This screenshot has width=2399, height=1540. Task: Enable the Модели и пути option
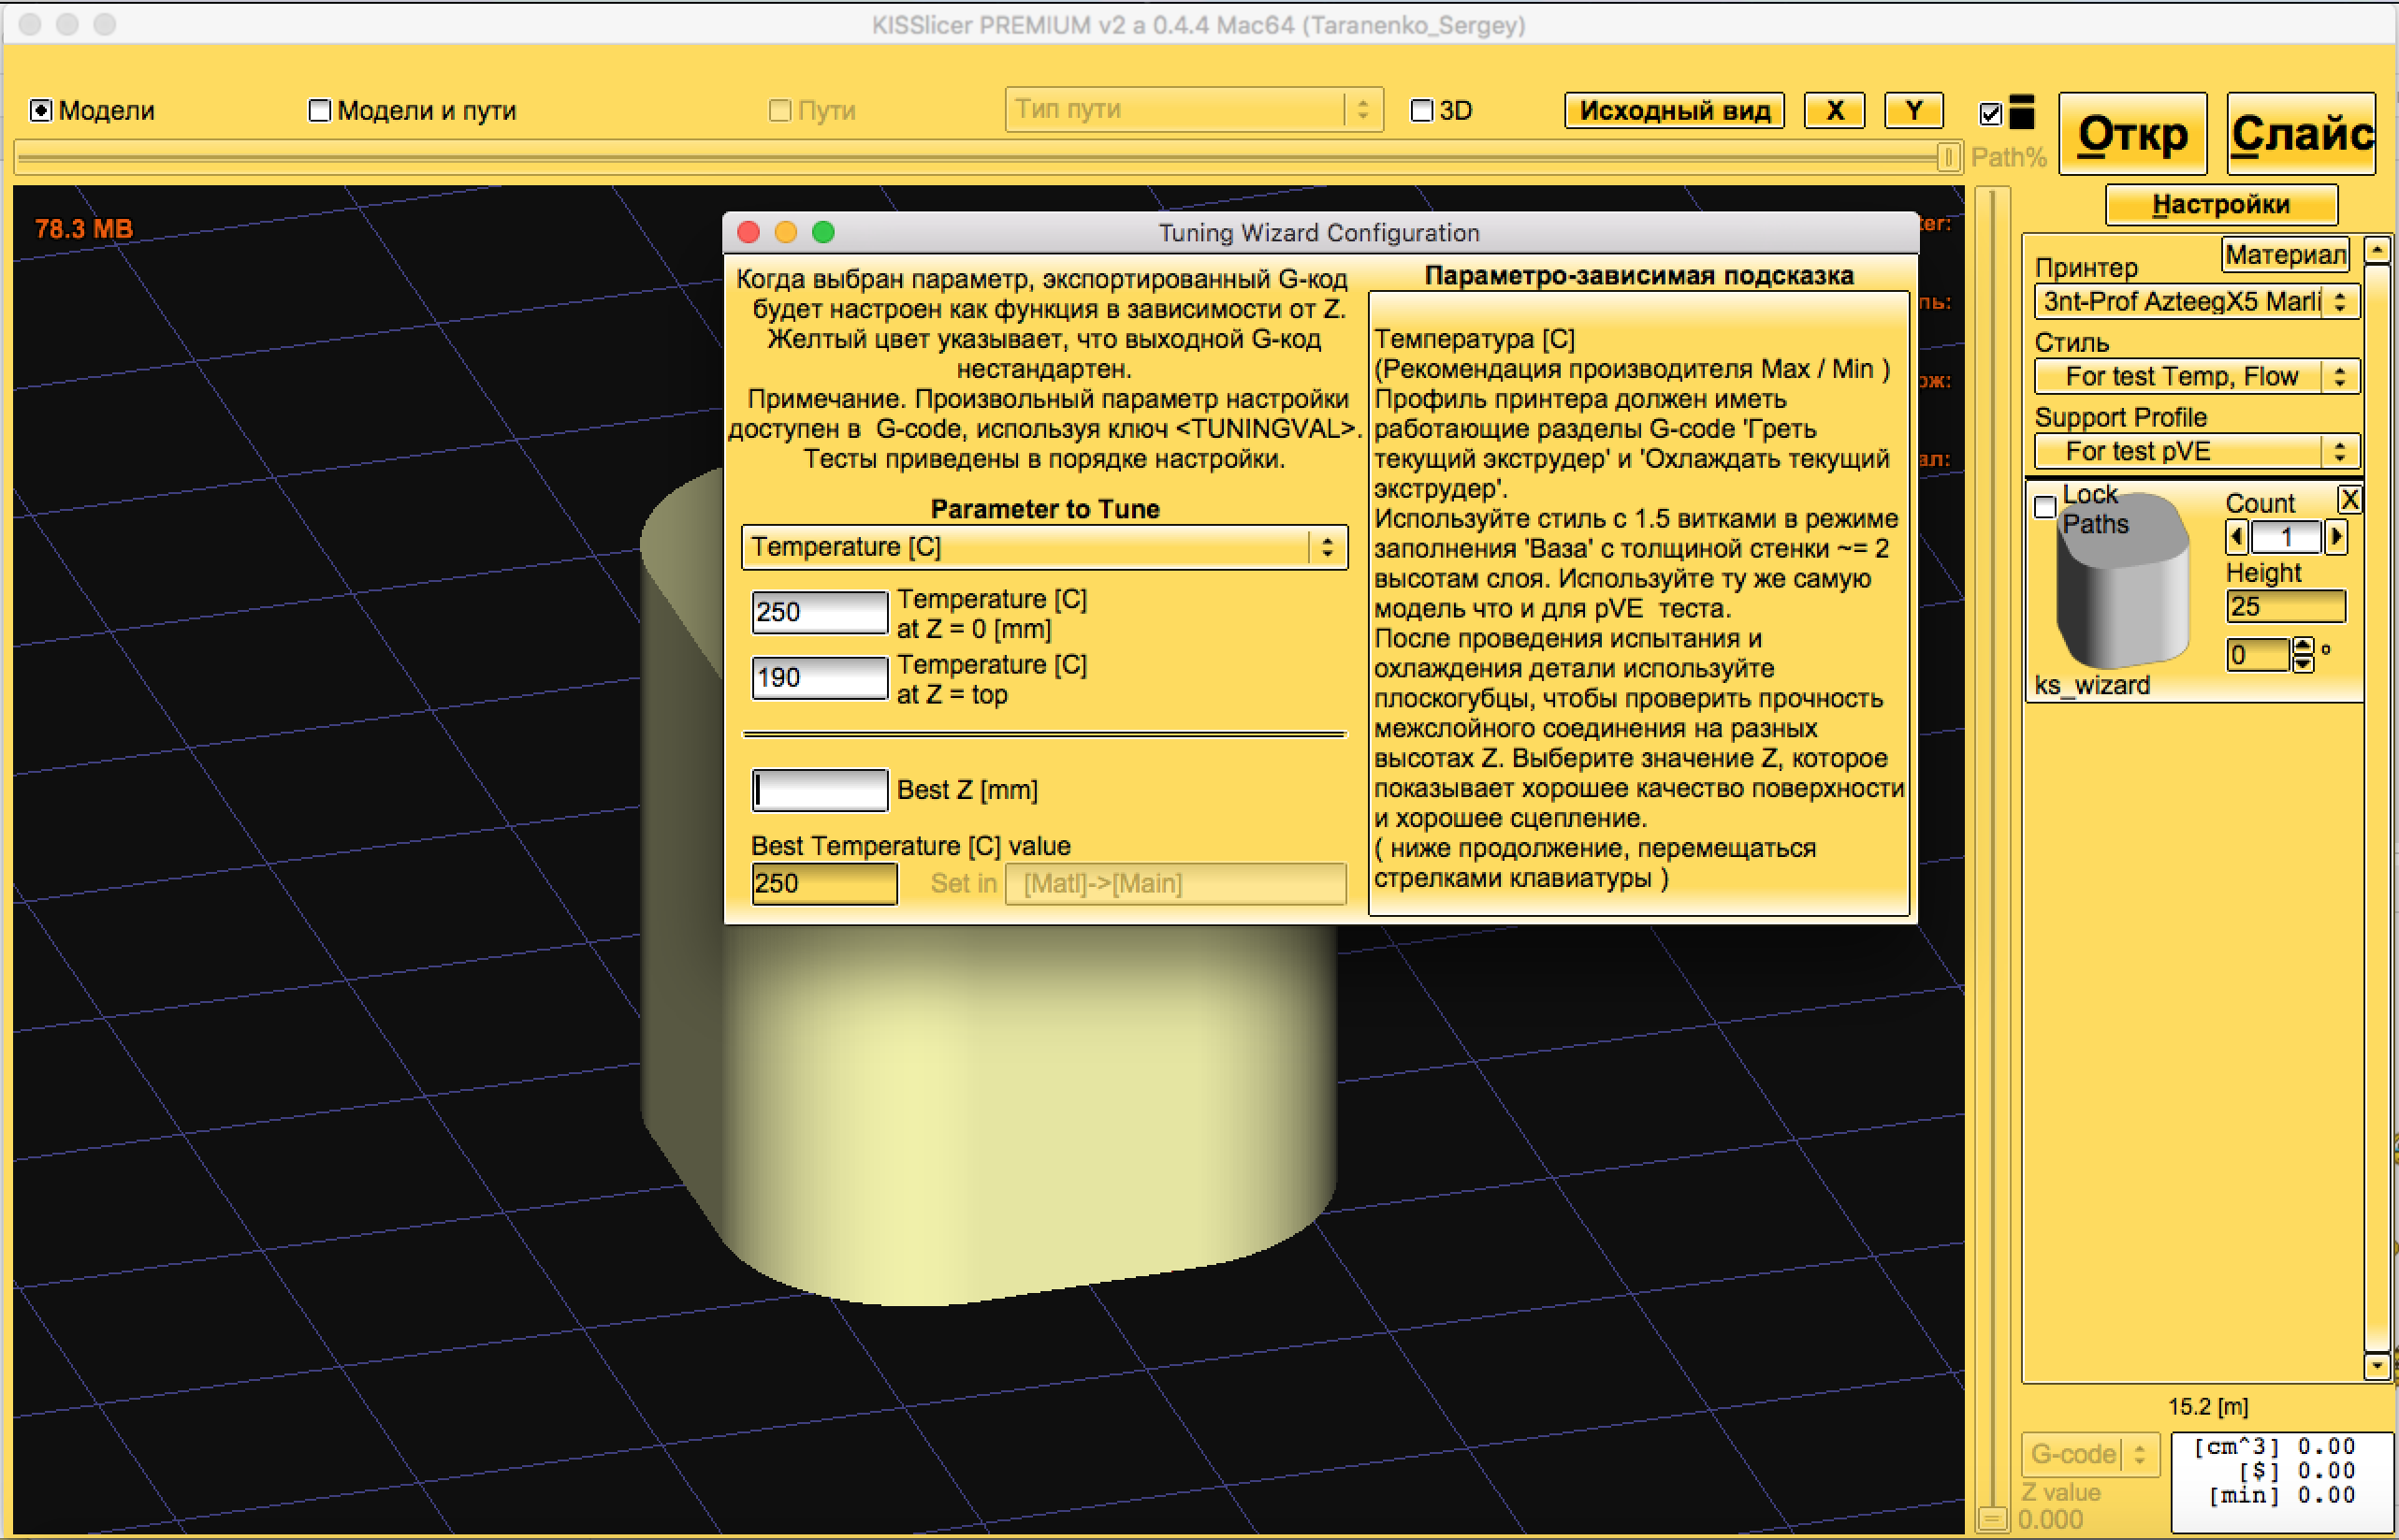(319, 110)
